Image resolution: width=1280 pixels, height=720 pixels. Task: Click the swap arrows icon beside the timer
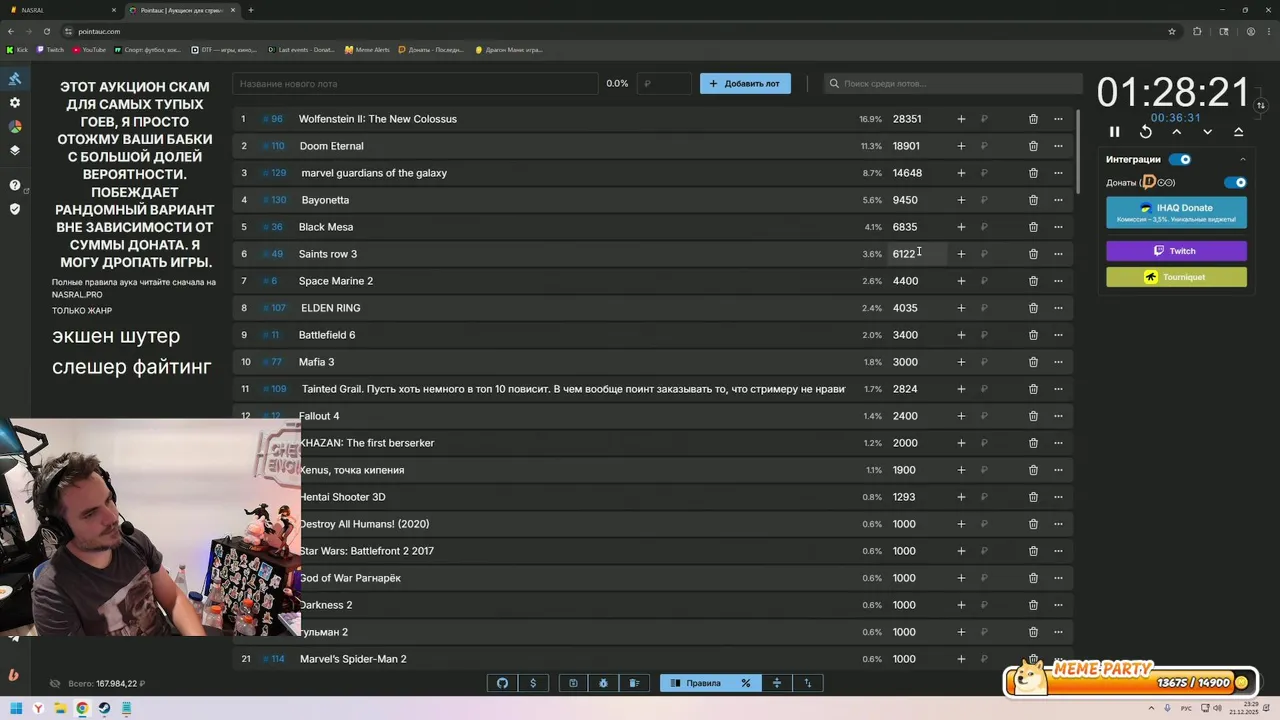click(1261, 105)
